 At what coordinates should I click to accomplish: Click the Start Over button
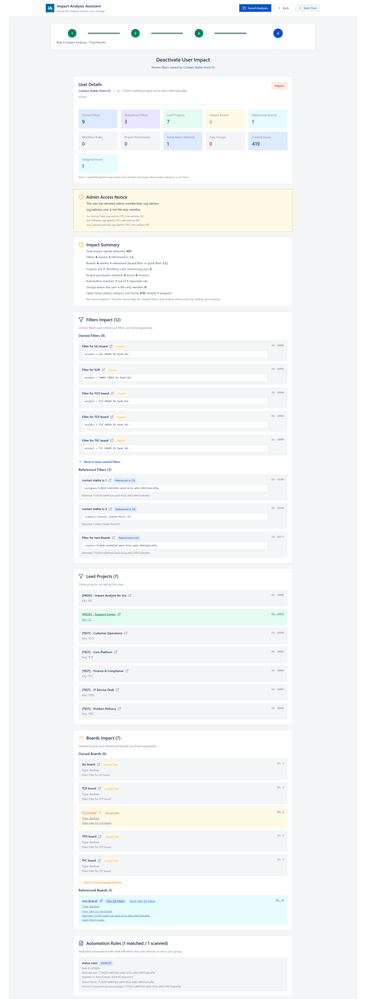point(308,8)
